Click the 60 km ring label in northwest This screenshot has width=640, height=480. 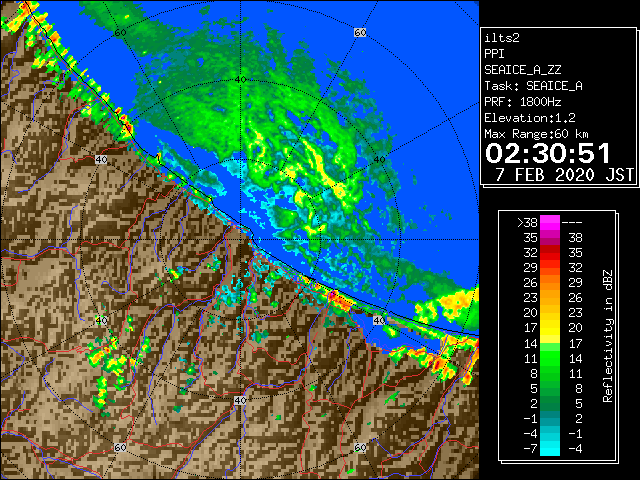120,33
